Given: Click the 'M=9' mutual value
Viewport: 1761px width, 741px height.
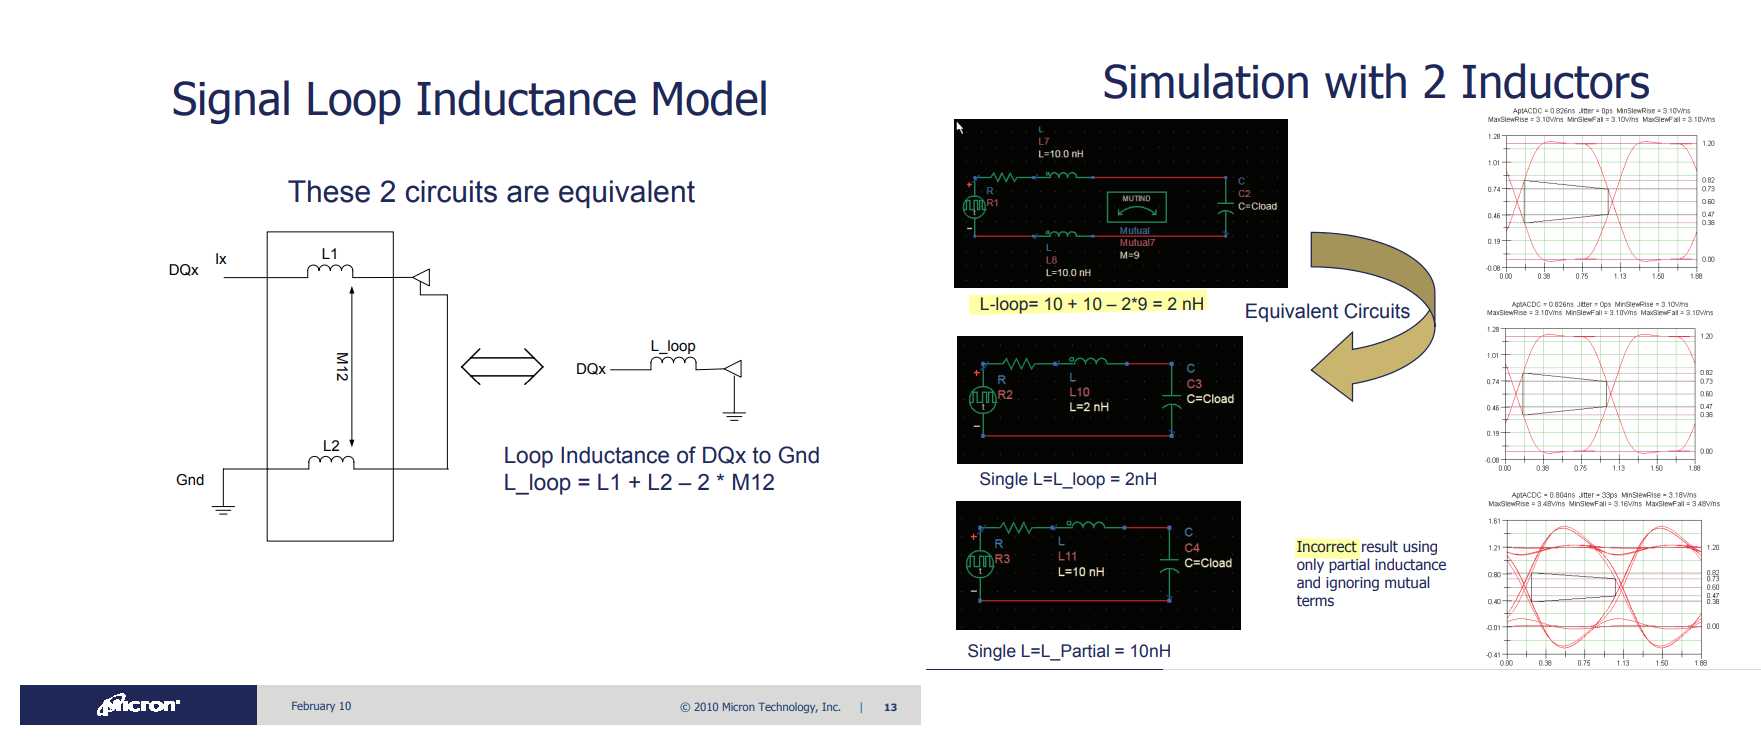Looking at the screenshot, I should pyautogui.click(x=1129, y=255).
